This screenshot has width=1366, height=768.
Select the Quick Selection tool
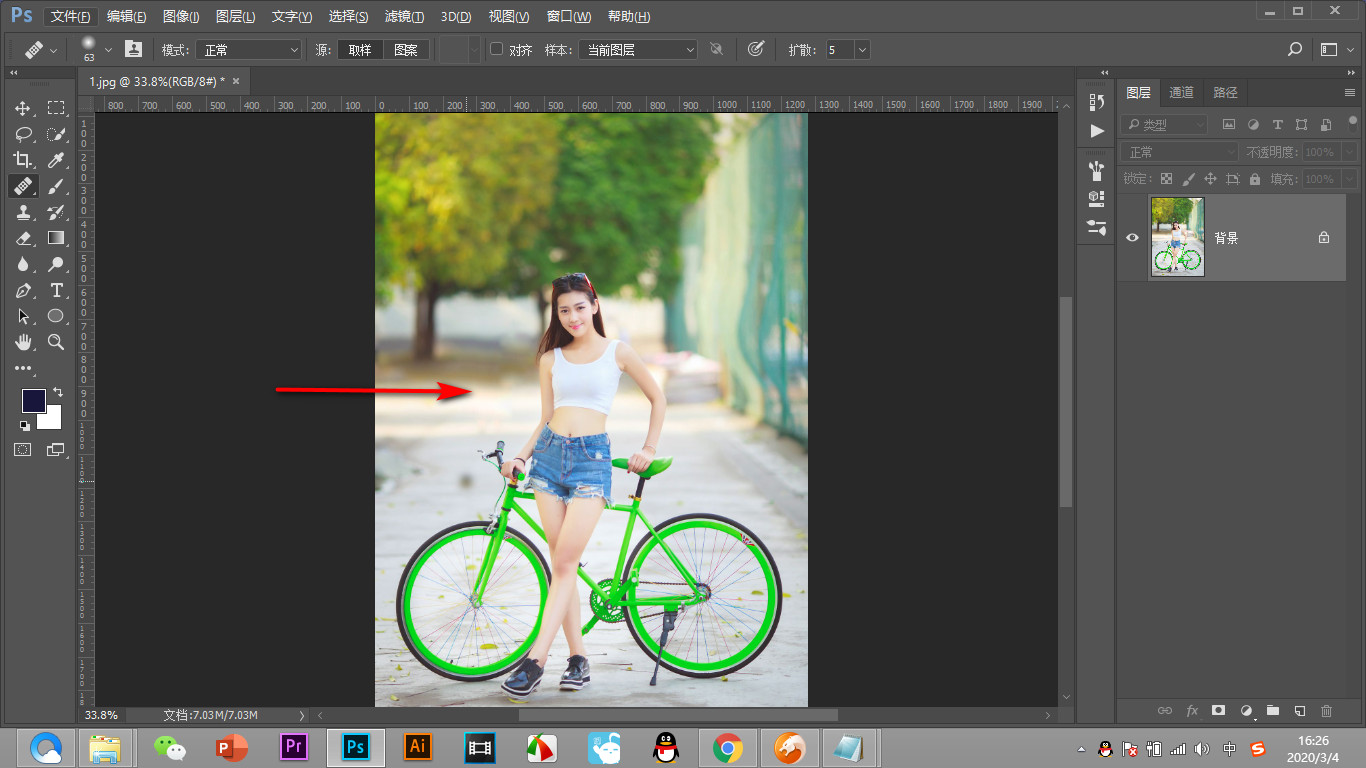tap(56, 134)
